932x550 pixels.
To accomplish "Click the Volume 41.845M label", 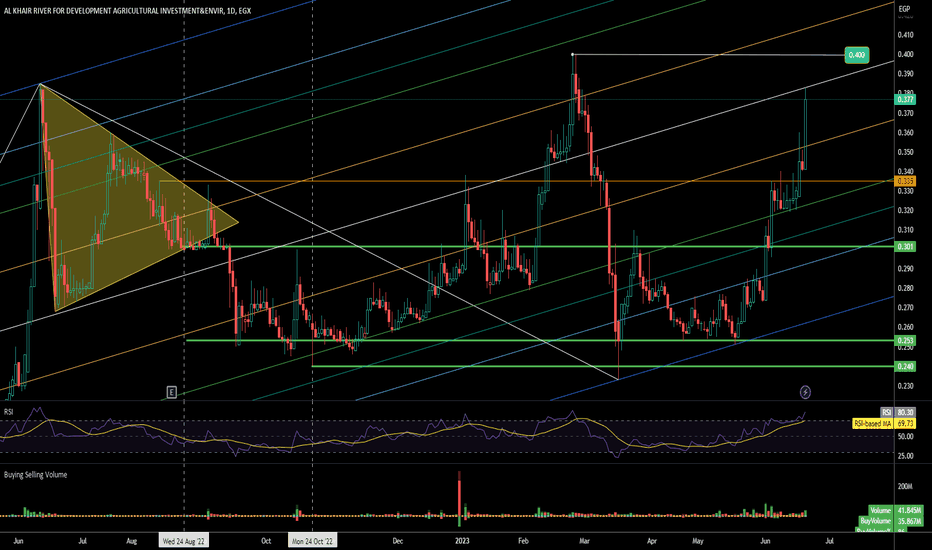I will click(896, 510).
